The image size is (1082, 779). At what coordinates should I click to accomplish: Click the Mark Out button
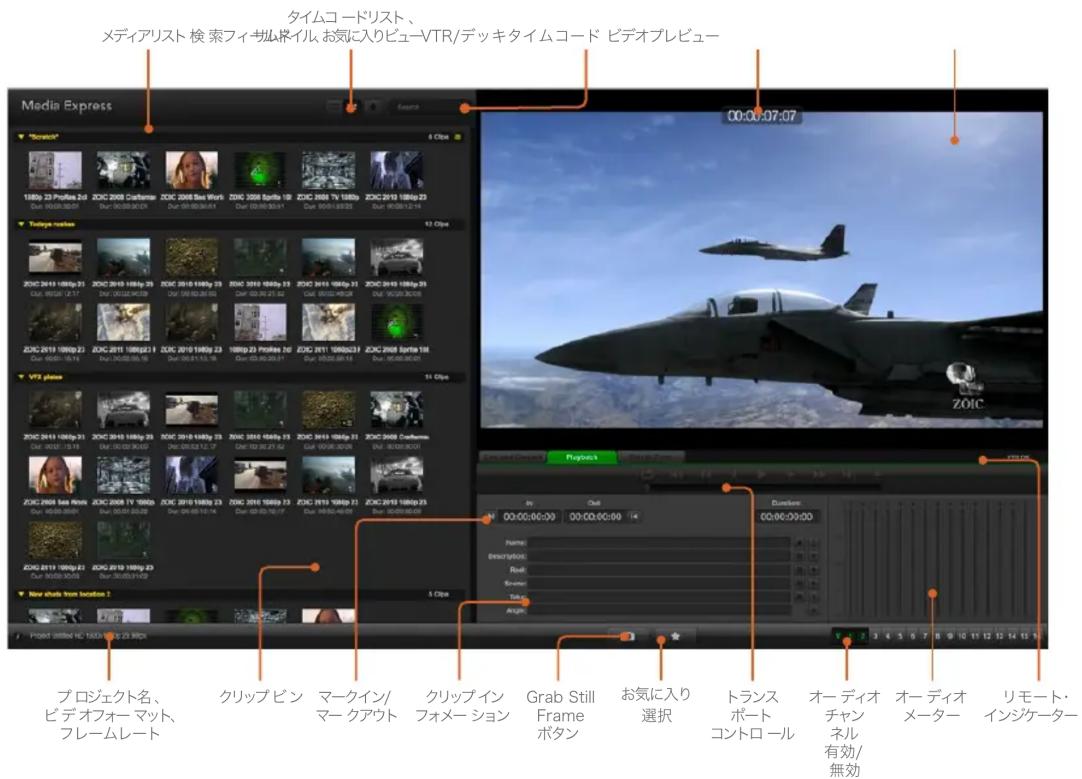pos(634,516)
